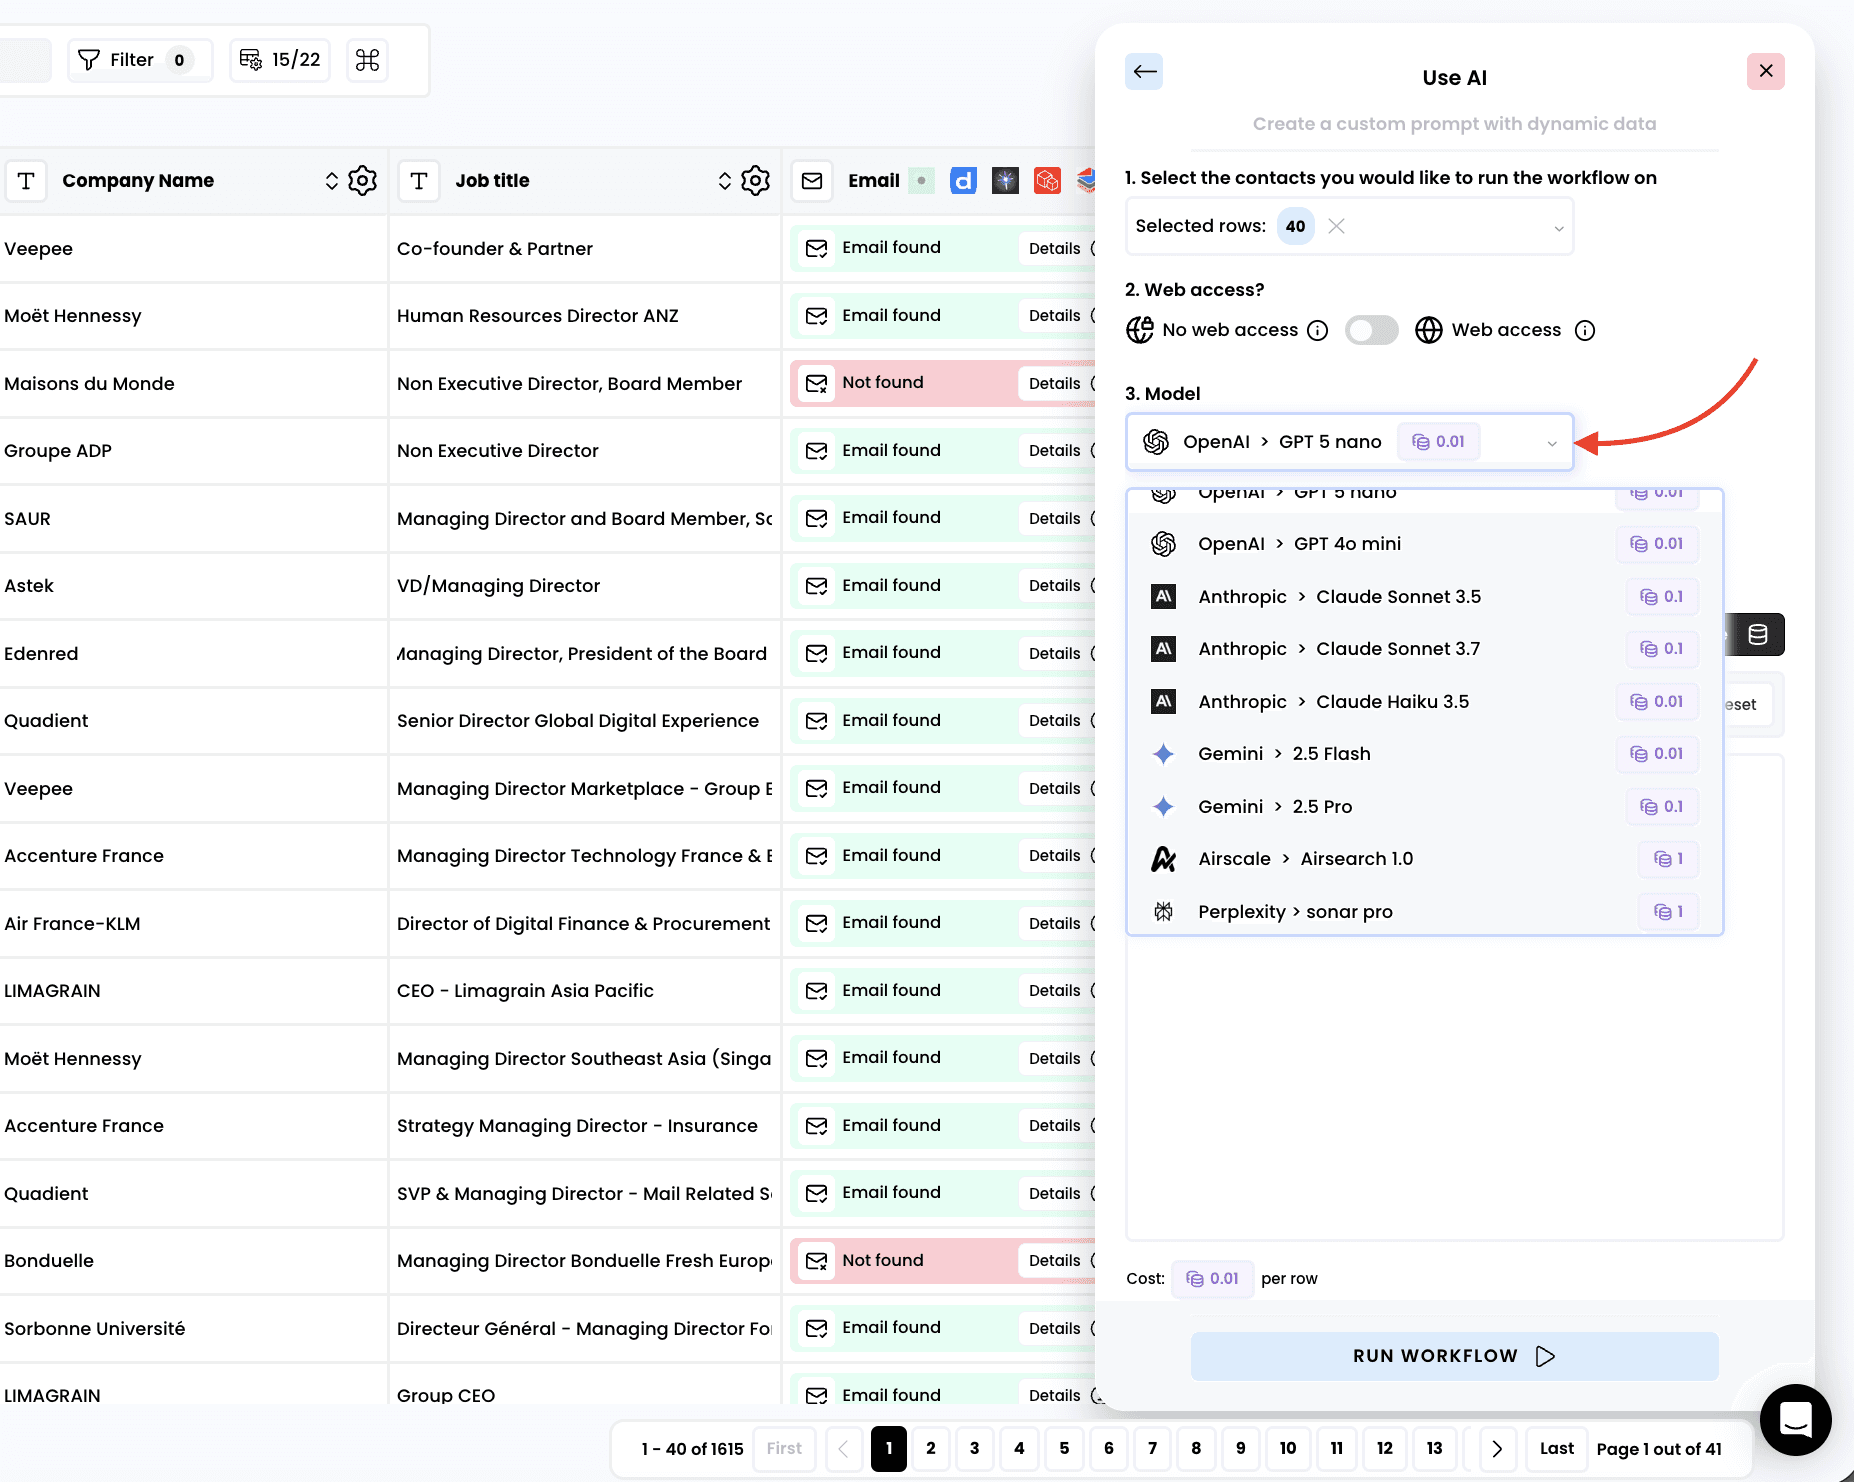
Task: Click the Gemini sparkle icon beside 2.5 Pro
Action: pyautogui.click(x=1163, y=807)
